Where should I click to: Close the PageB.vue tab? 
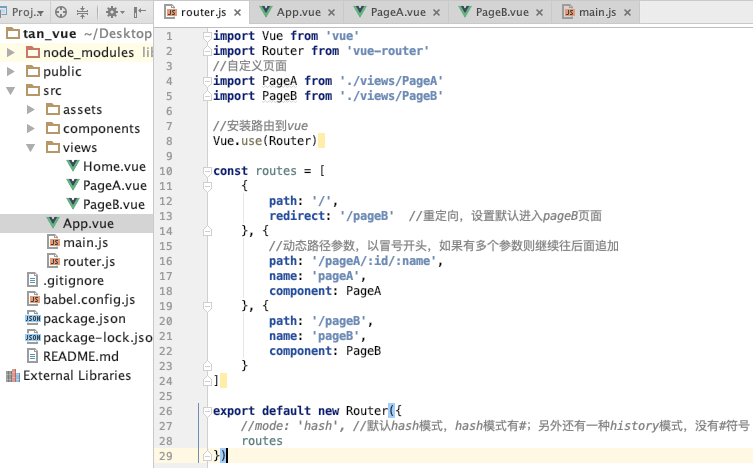540,13
